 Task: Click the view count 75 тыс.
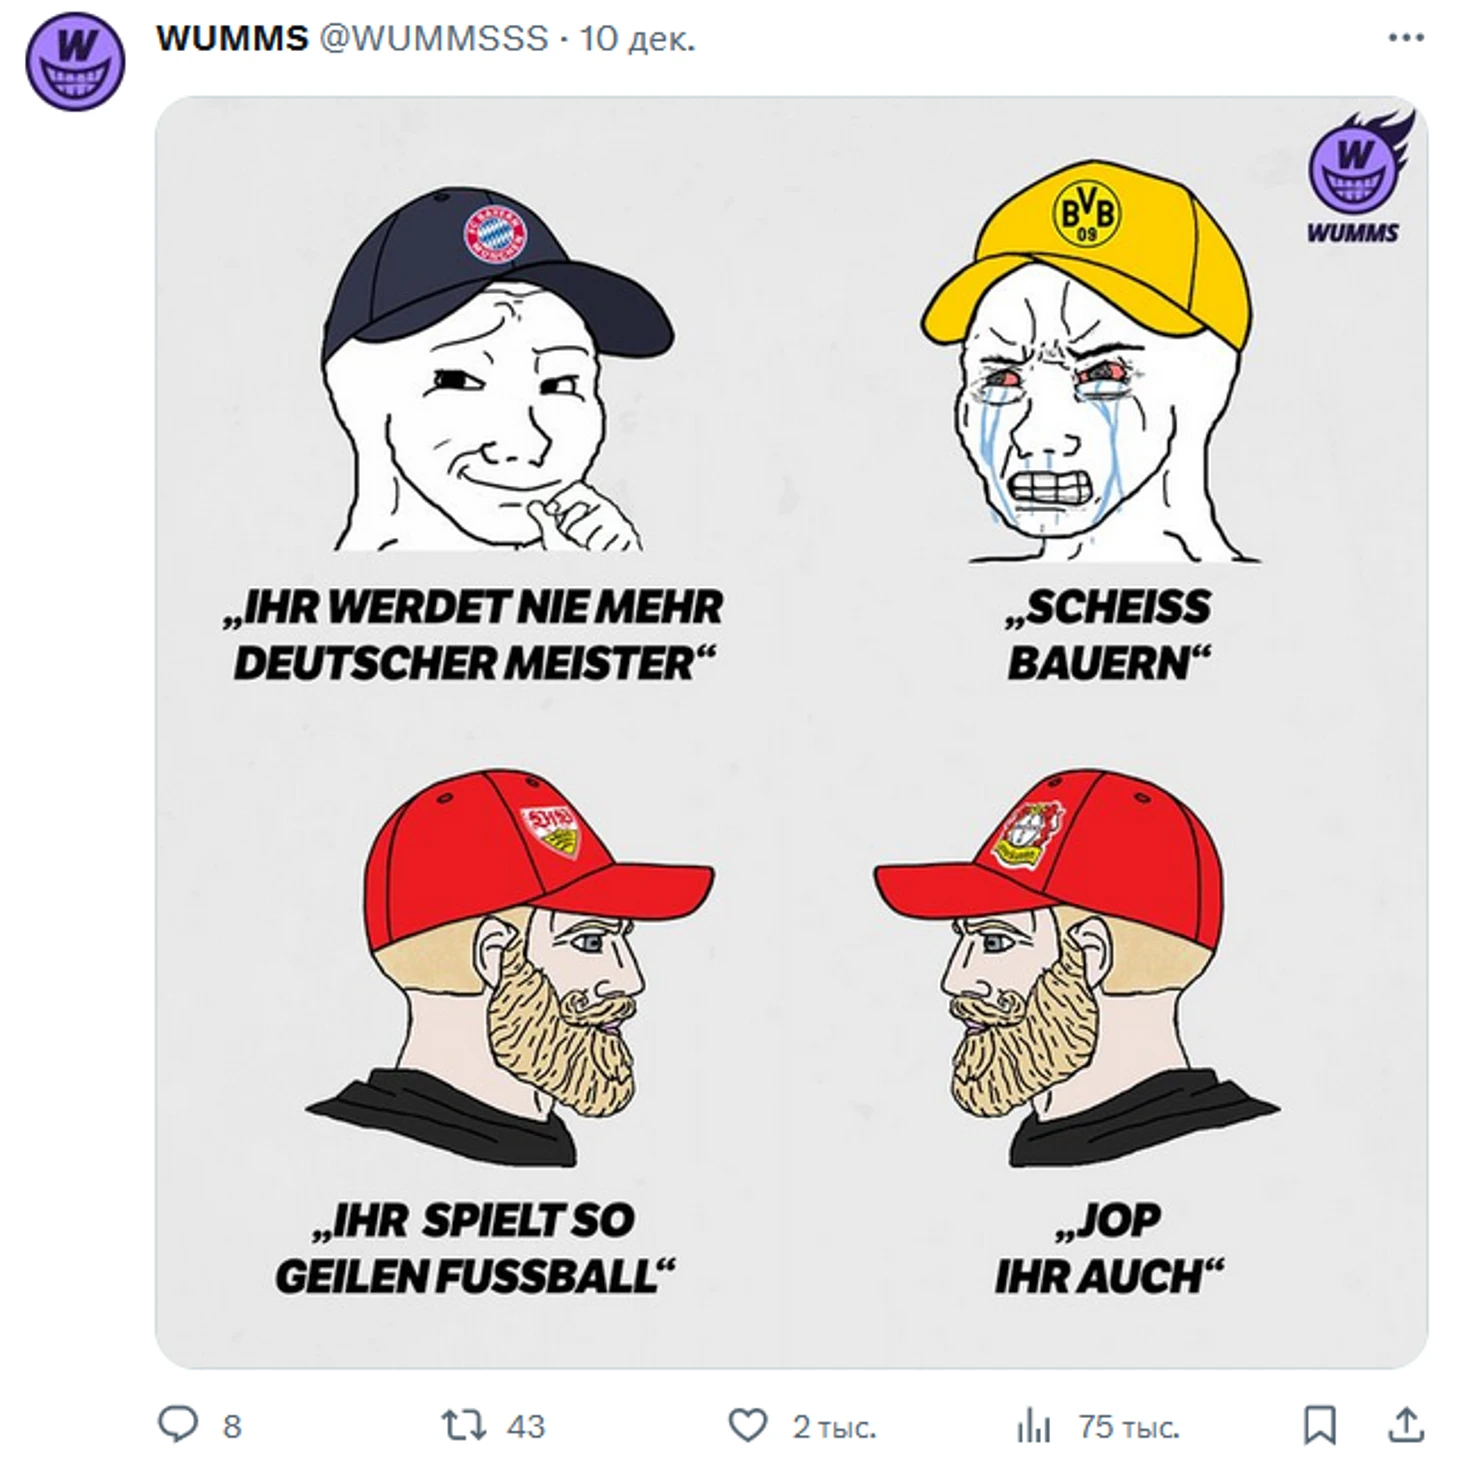[x=1128, y=1426]
